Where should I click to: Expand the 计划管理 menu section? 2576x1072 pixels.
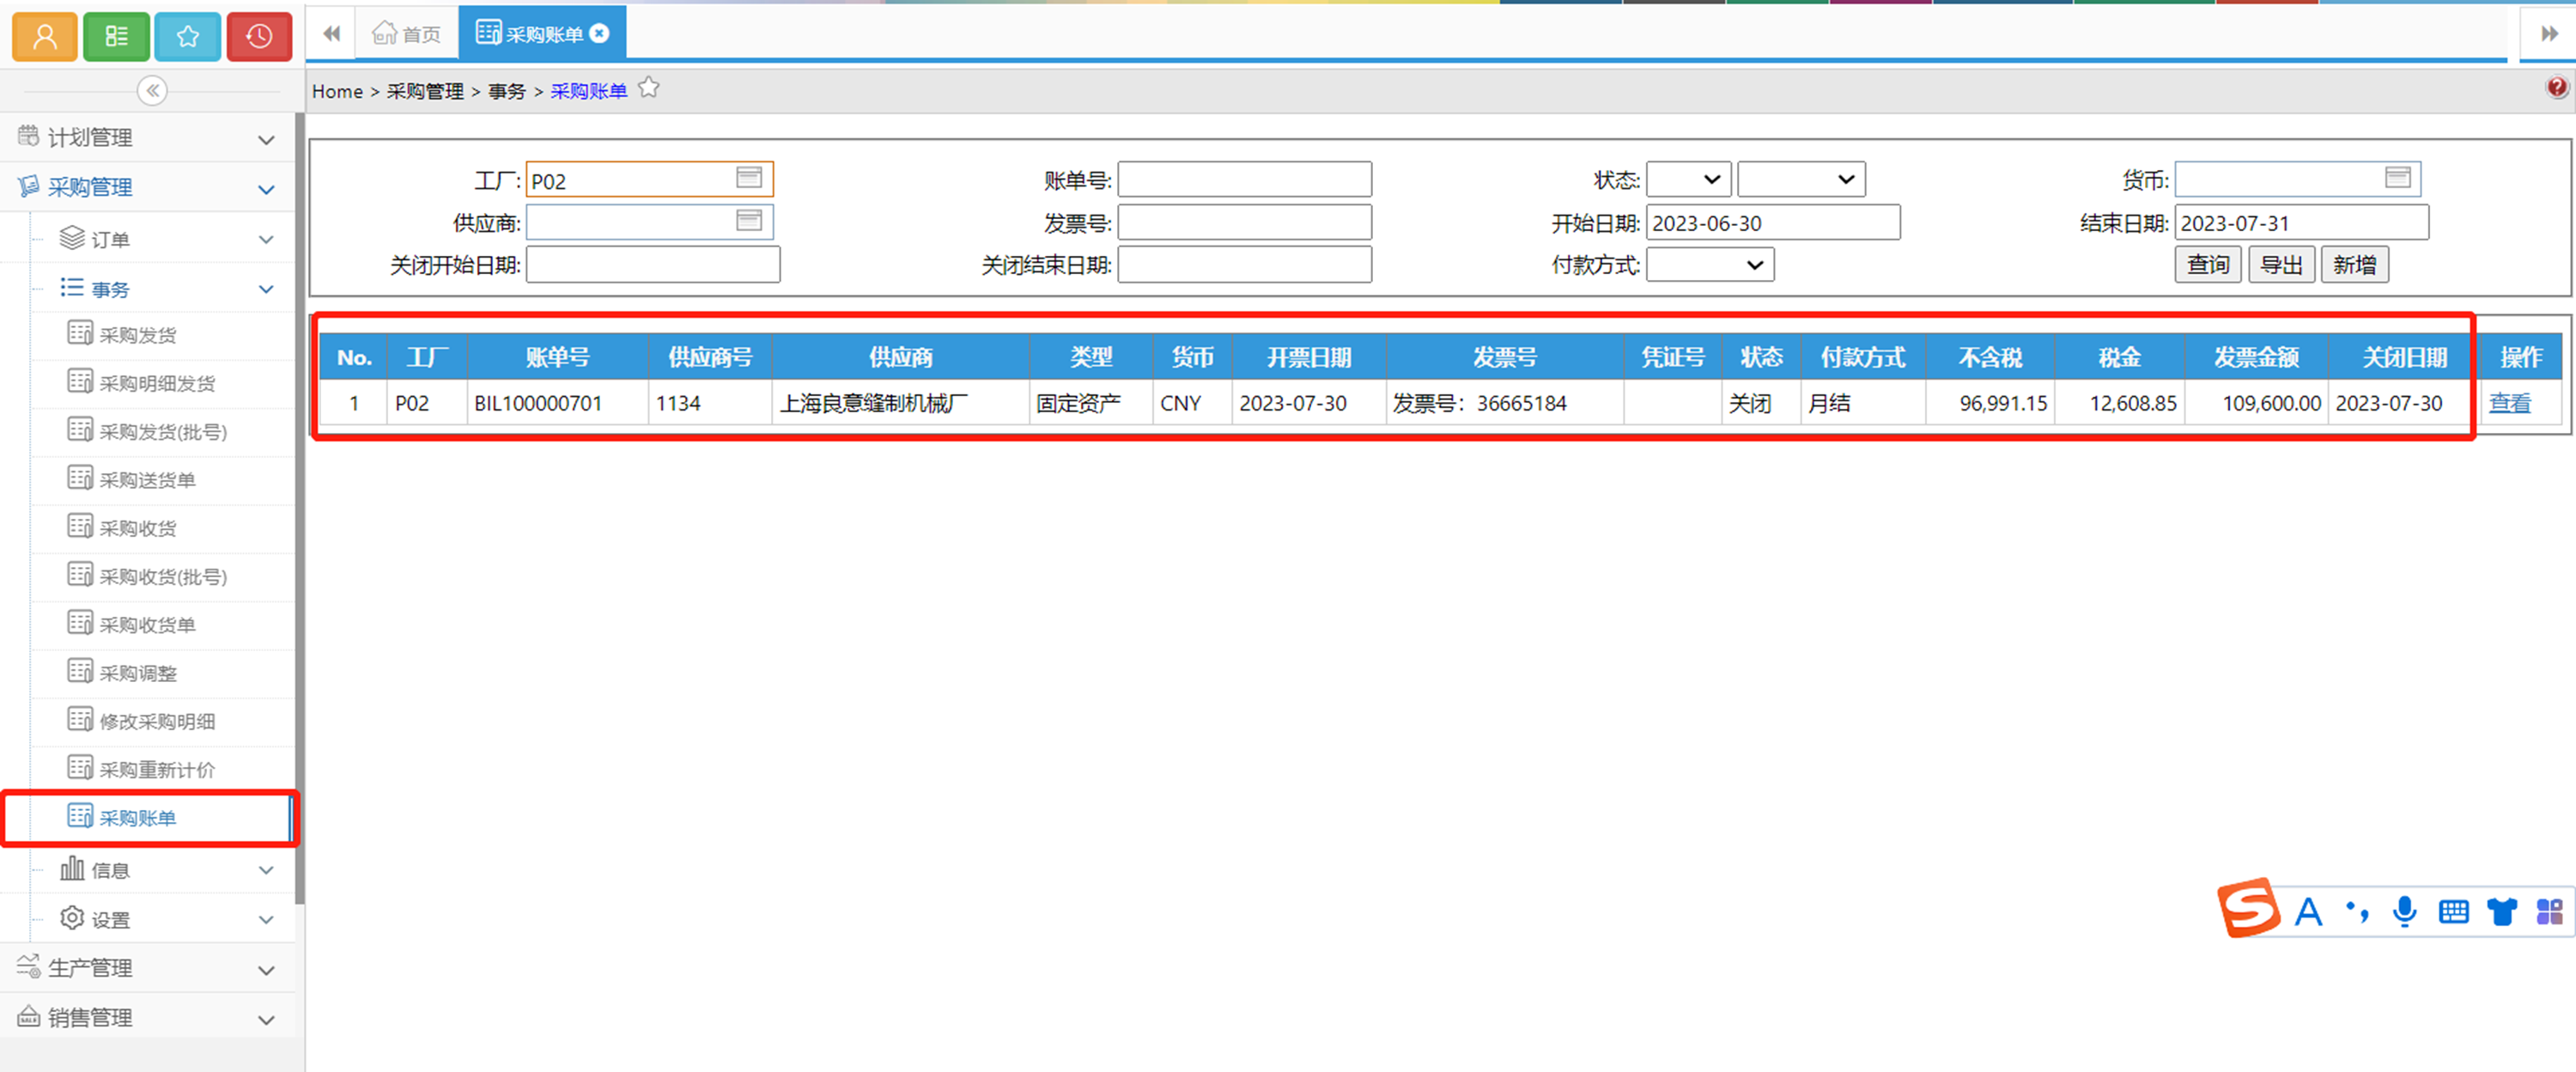click(148, 138)
